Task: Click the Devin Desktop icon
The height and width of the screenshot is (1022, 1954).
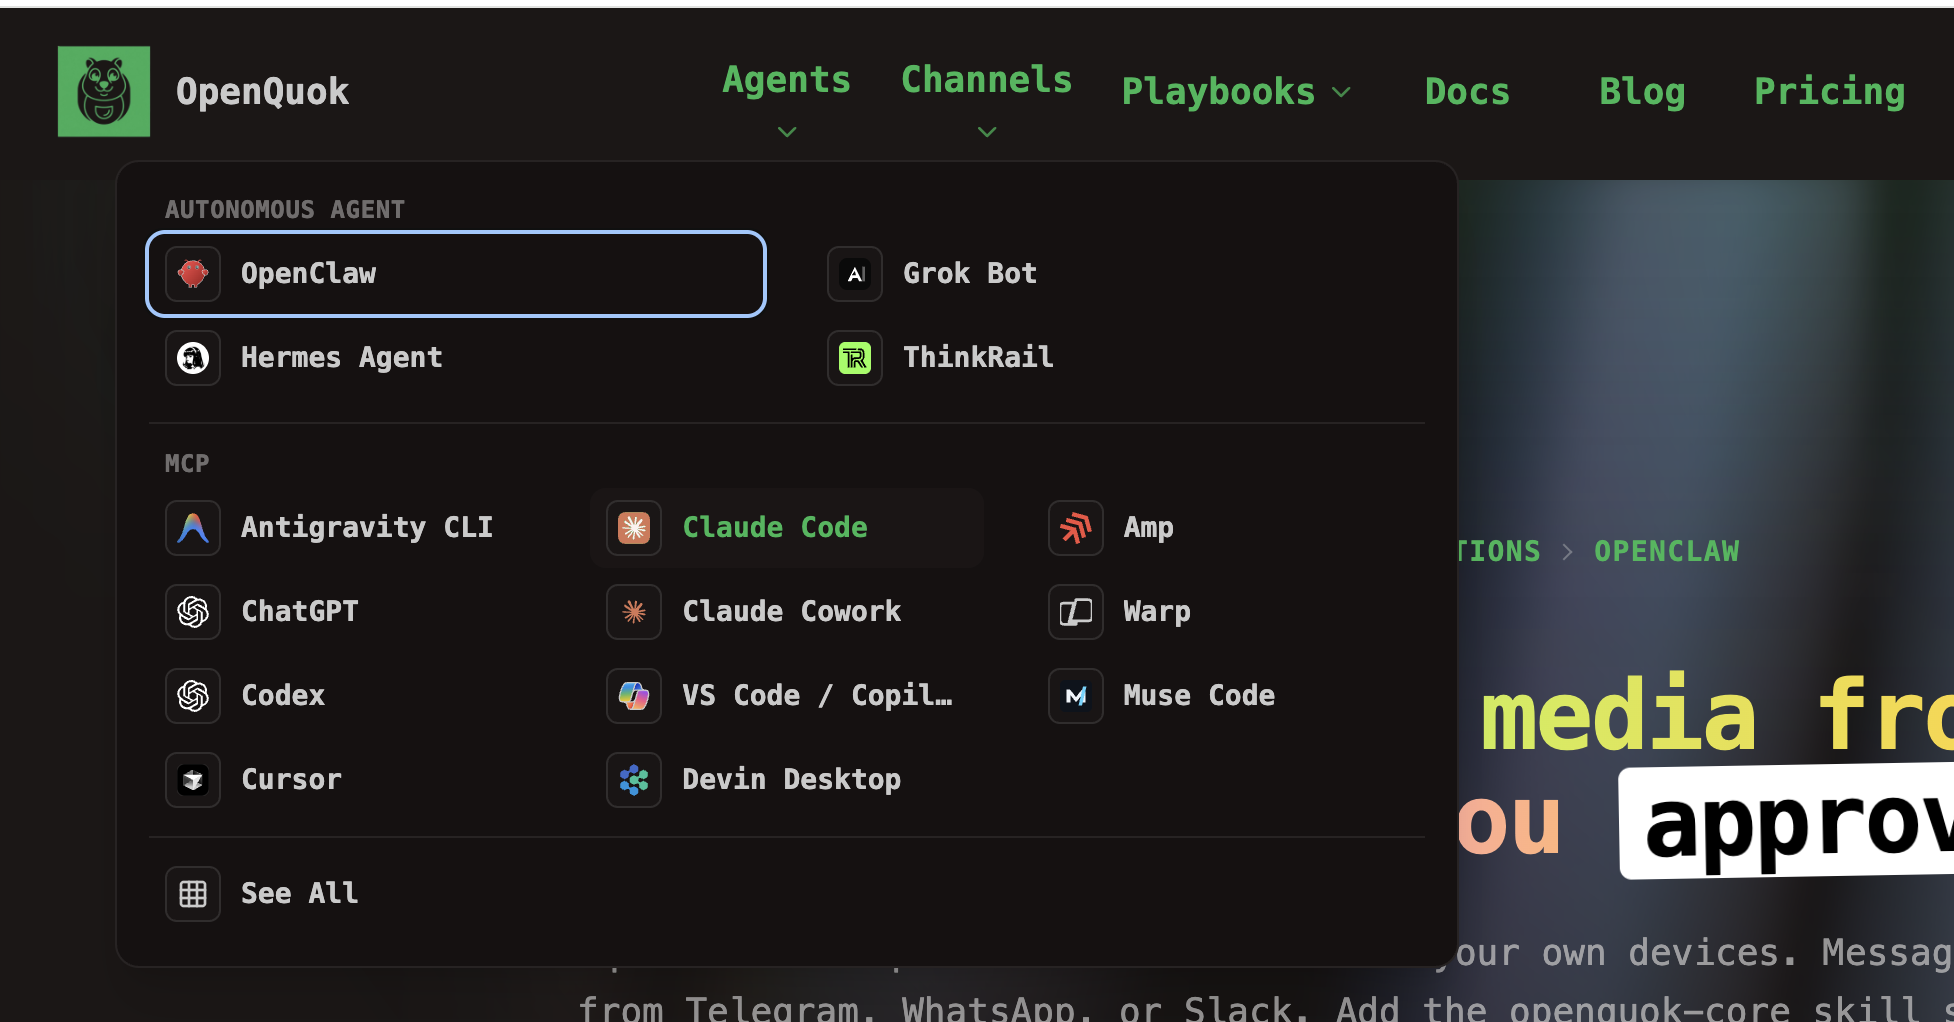Action: click(x=634, y=780)
